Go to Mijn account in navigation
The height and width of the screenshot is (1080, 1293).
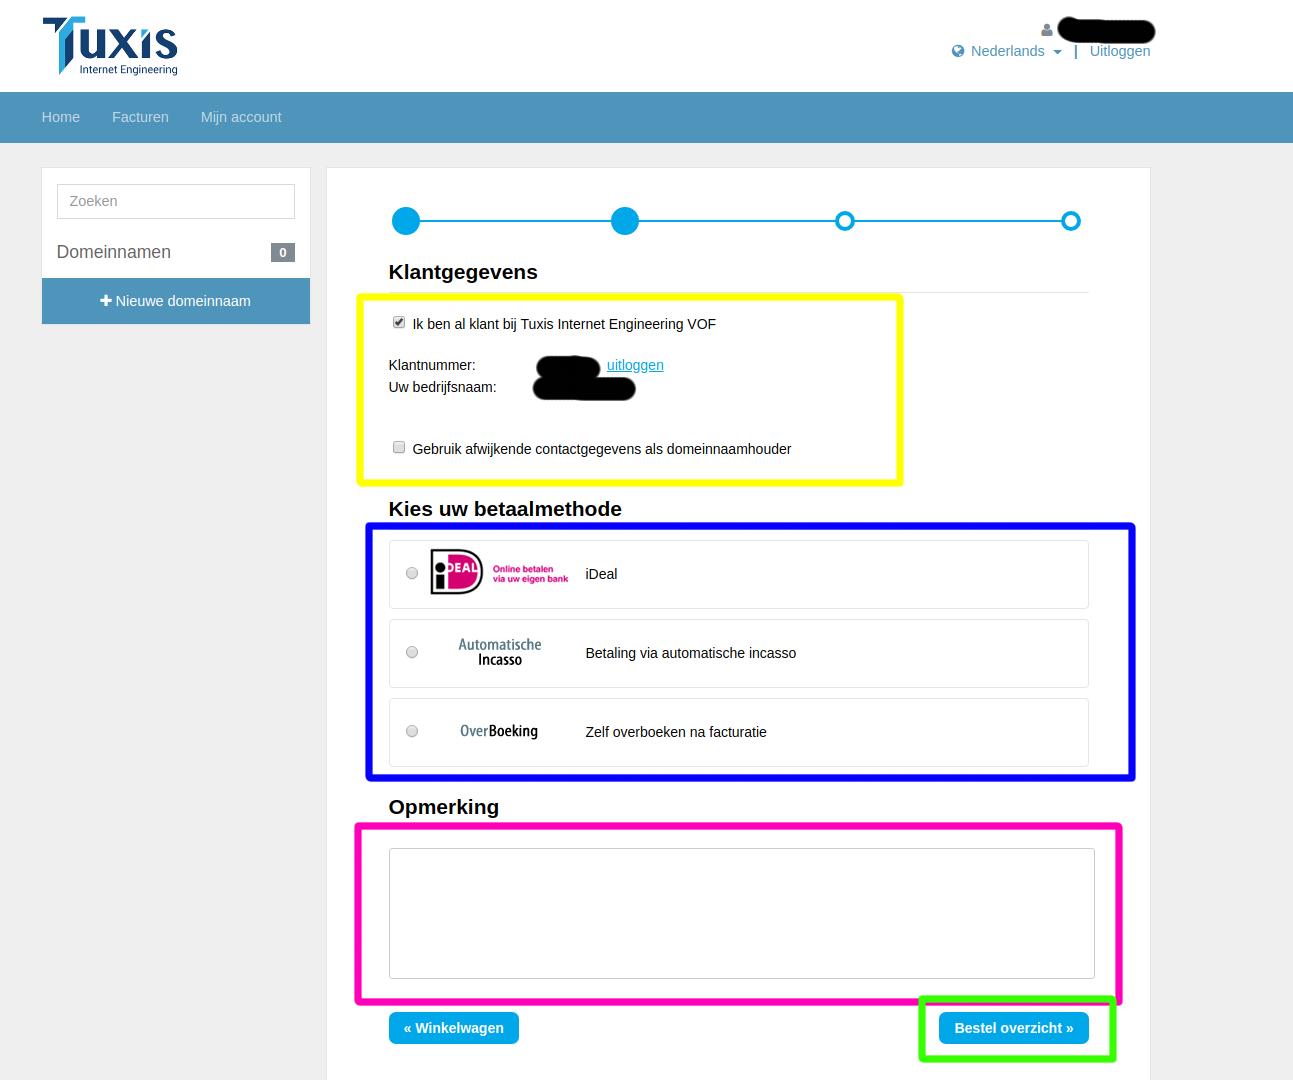(241, 117)
